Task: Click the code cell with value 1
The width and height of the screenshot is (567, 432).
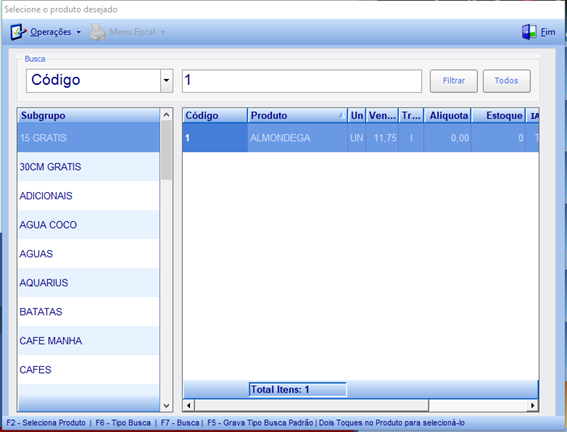Action: pos(215,138)
